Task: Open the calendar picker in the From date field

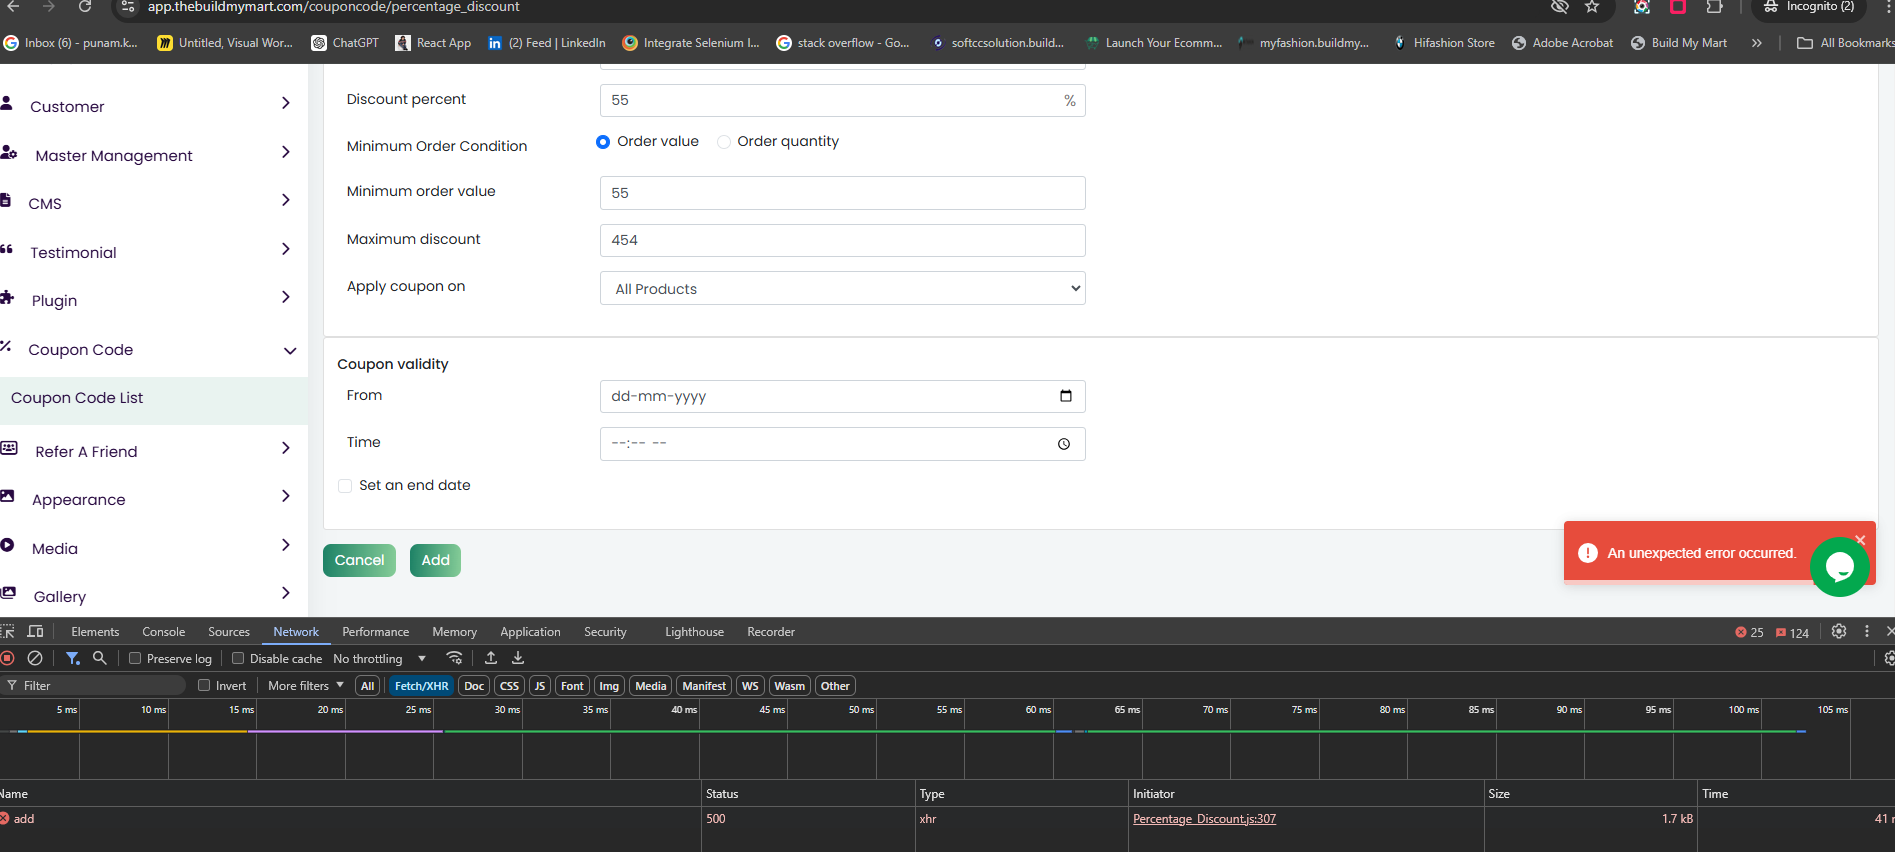Action: pos(1065,396)
